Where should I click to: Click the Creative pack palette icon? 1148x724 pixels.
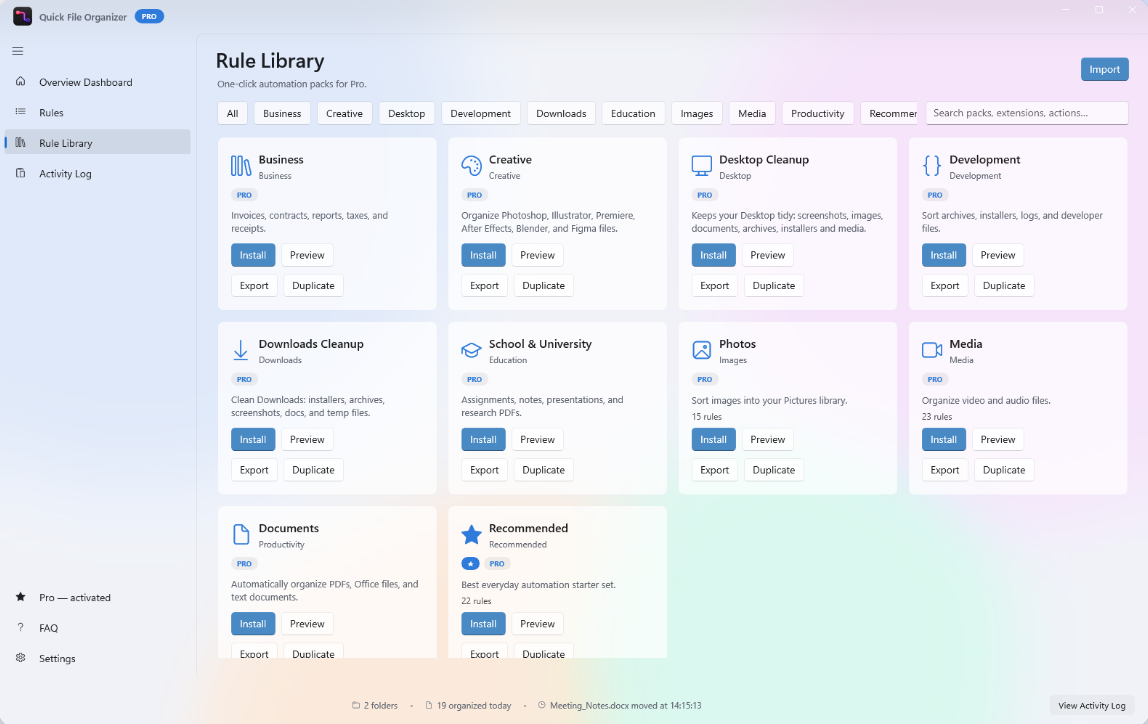(x=472, y=166)
